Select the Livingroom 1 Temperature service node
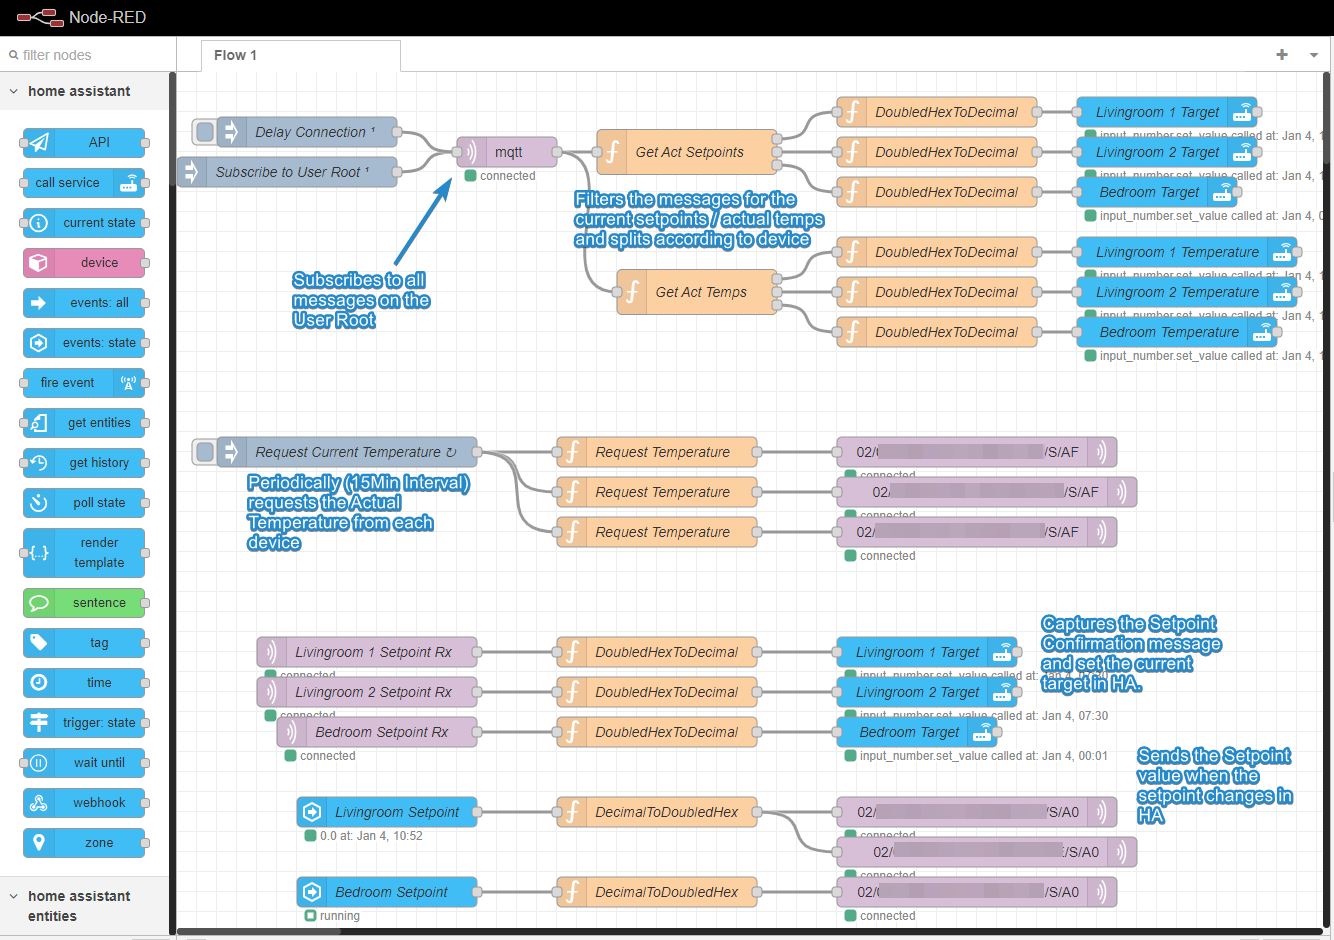The image size is (1334, 940). [x=1187, y=252]
